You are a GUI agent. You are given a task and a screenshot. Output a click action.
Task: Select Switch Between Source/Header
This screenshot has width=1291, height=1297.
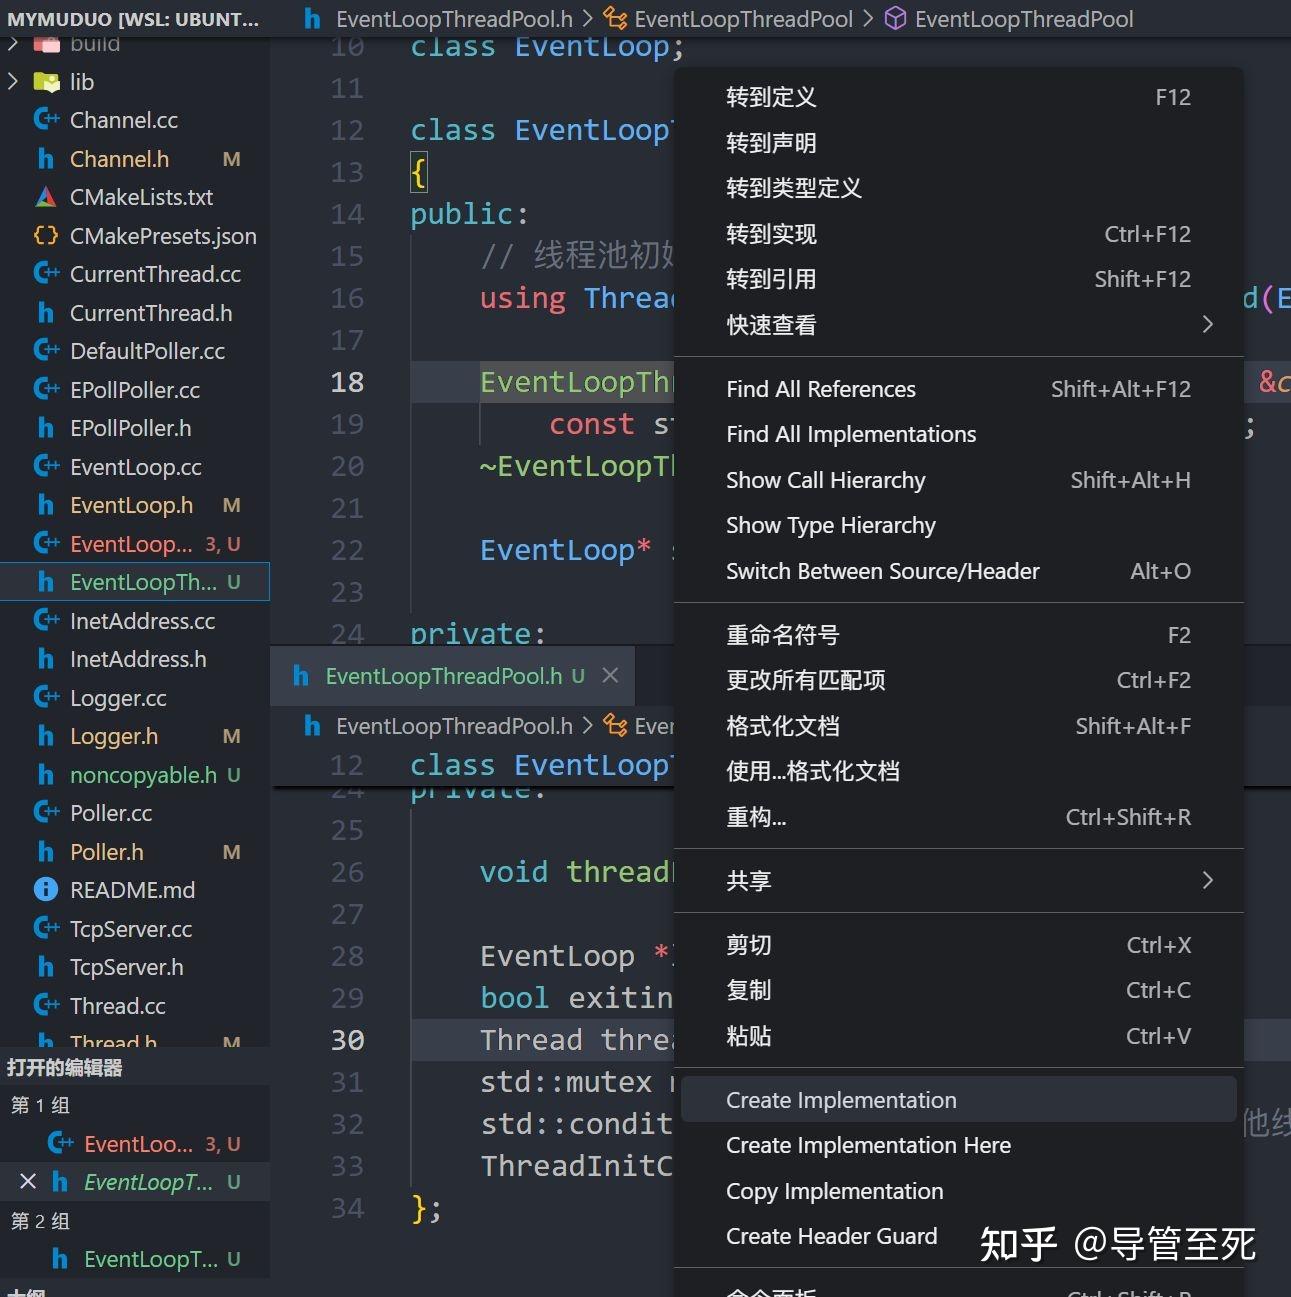(x=958, y=571)
